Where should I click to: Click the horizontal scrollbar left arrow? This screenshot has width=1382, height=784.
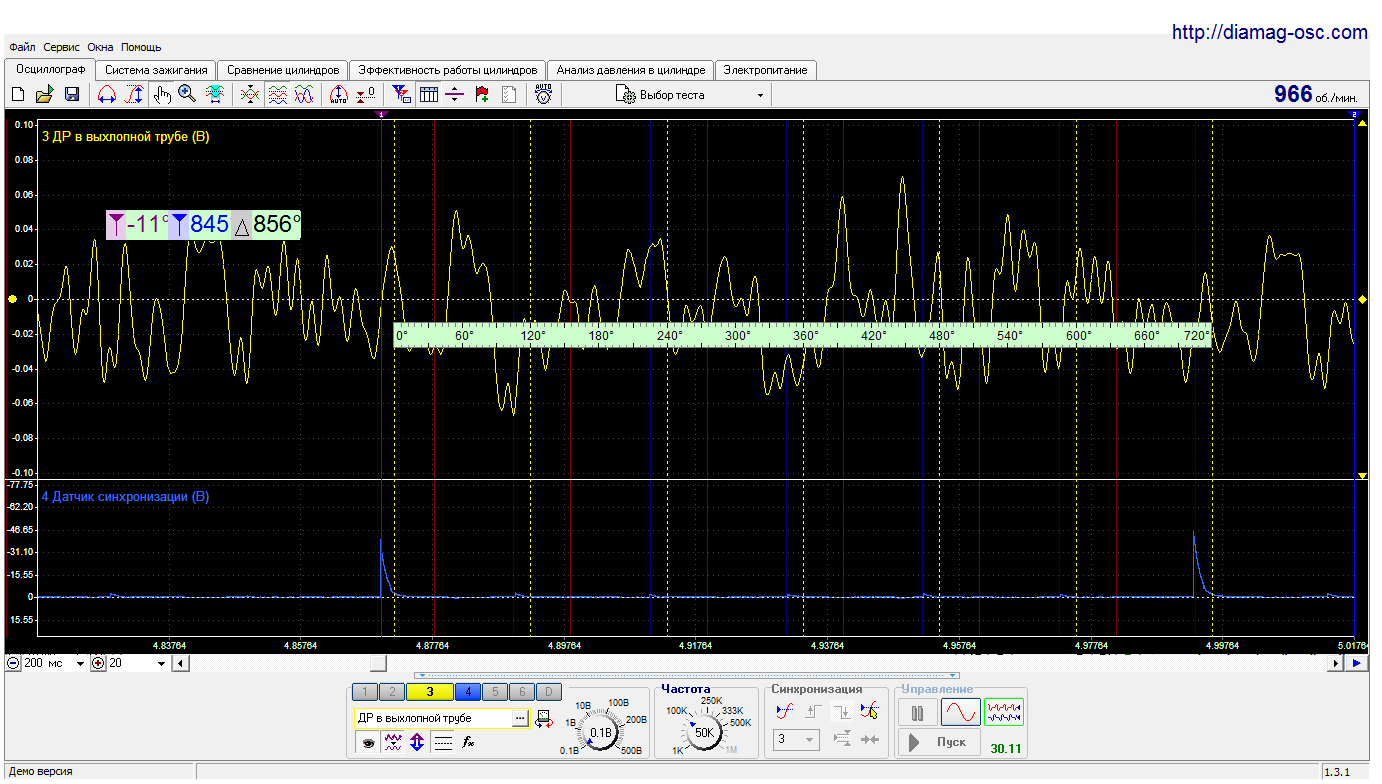click(180, 663)
